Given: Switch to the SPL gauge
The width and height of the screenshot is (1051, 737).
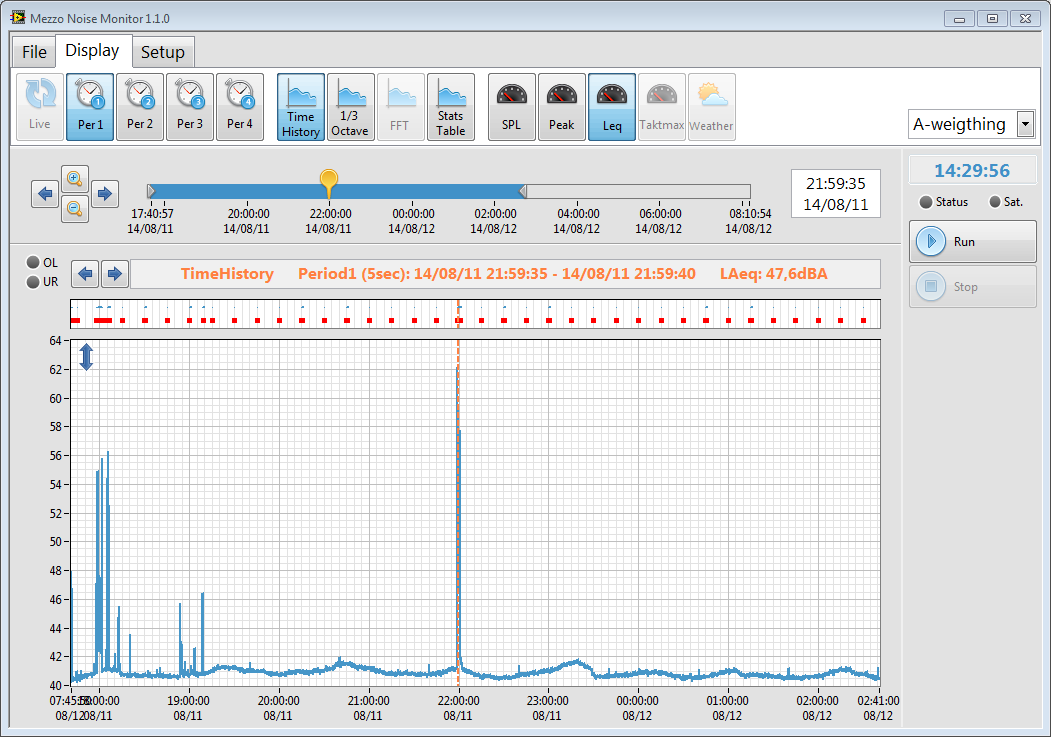Looking at the screenshot, I should (512, 106).
